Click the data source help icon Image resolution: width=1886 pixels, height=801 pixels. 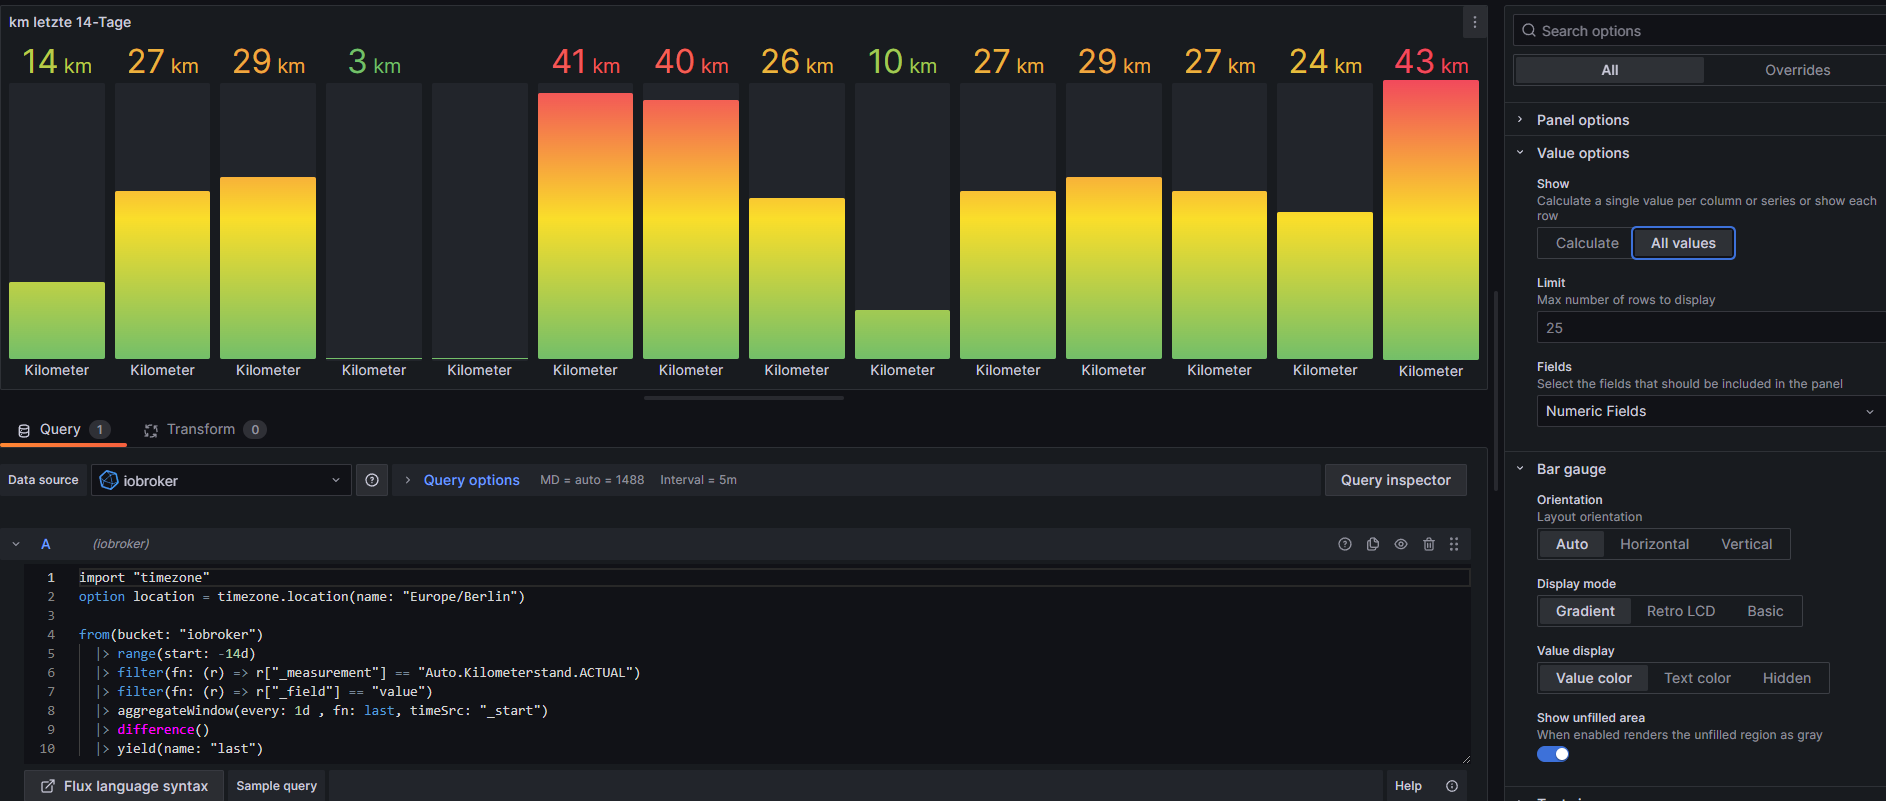click(372, 480)
